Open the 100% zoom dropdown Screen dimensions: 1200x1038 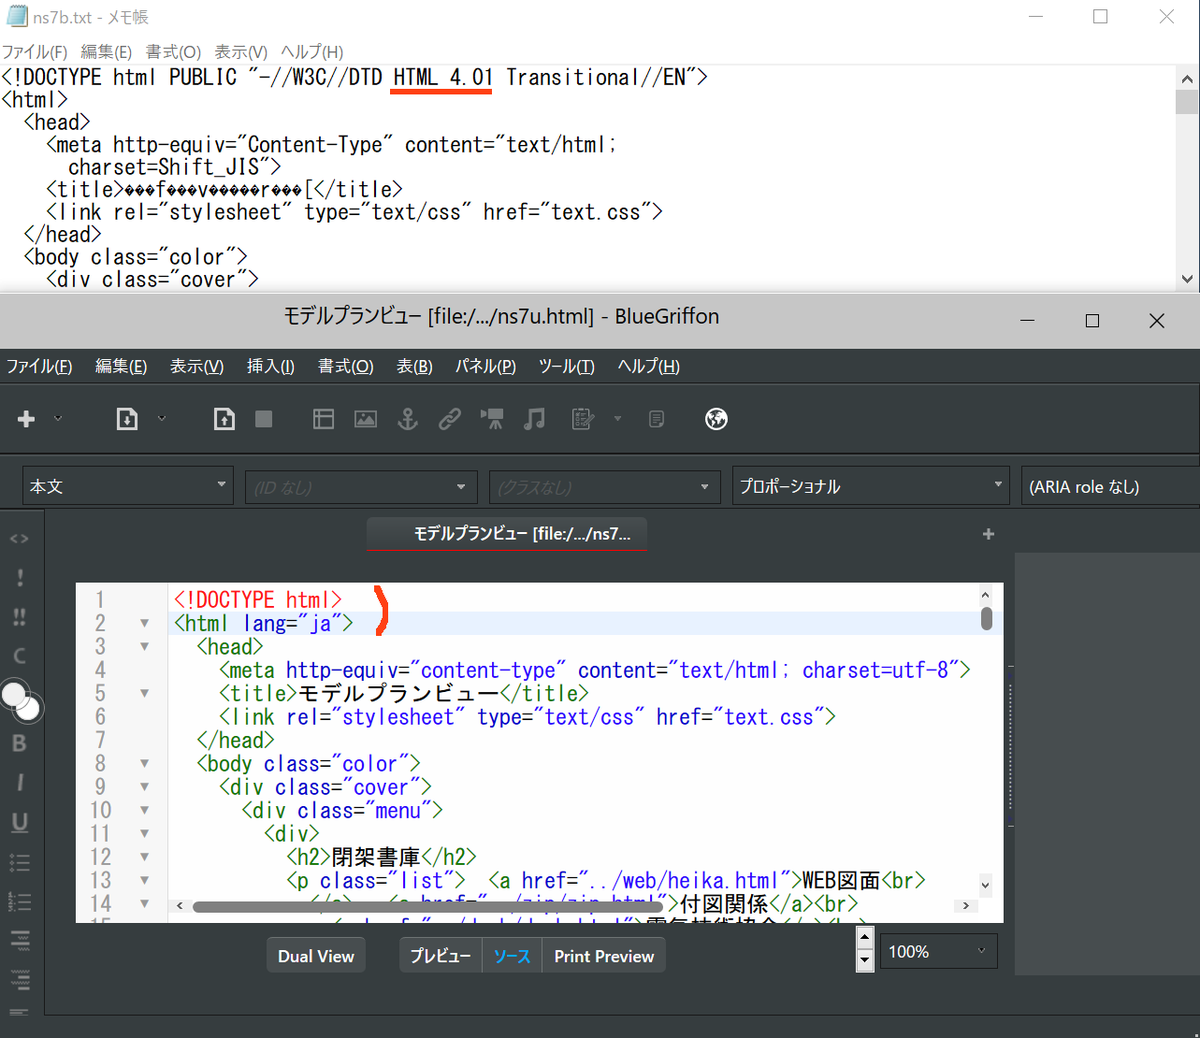point(938,951)
